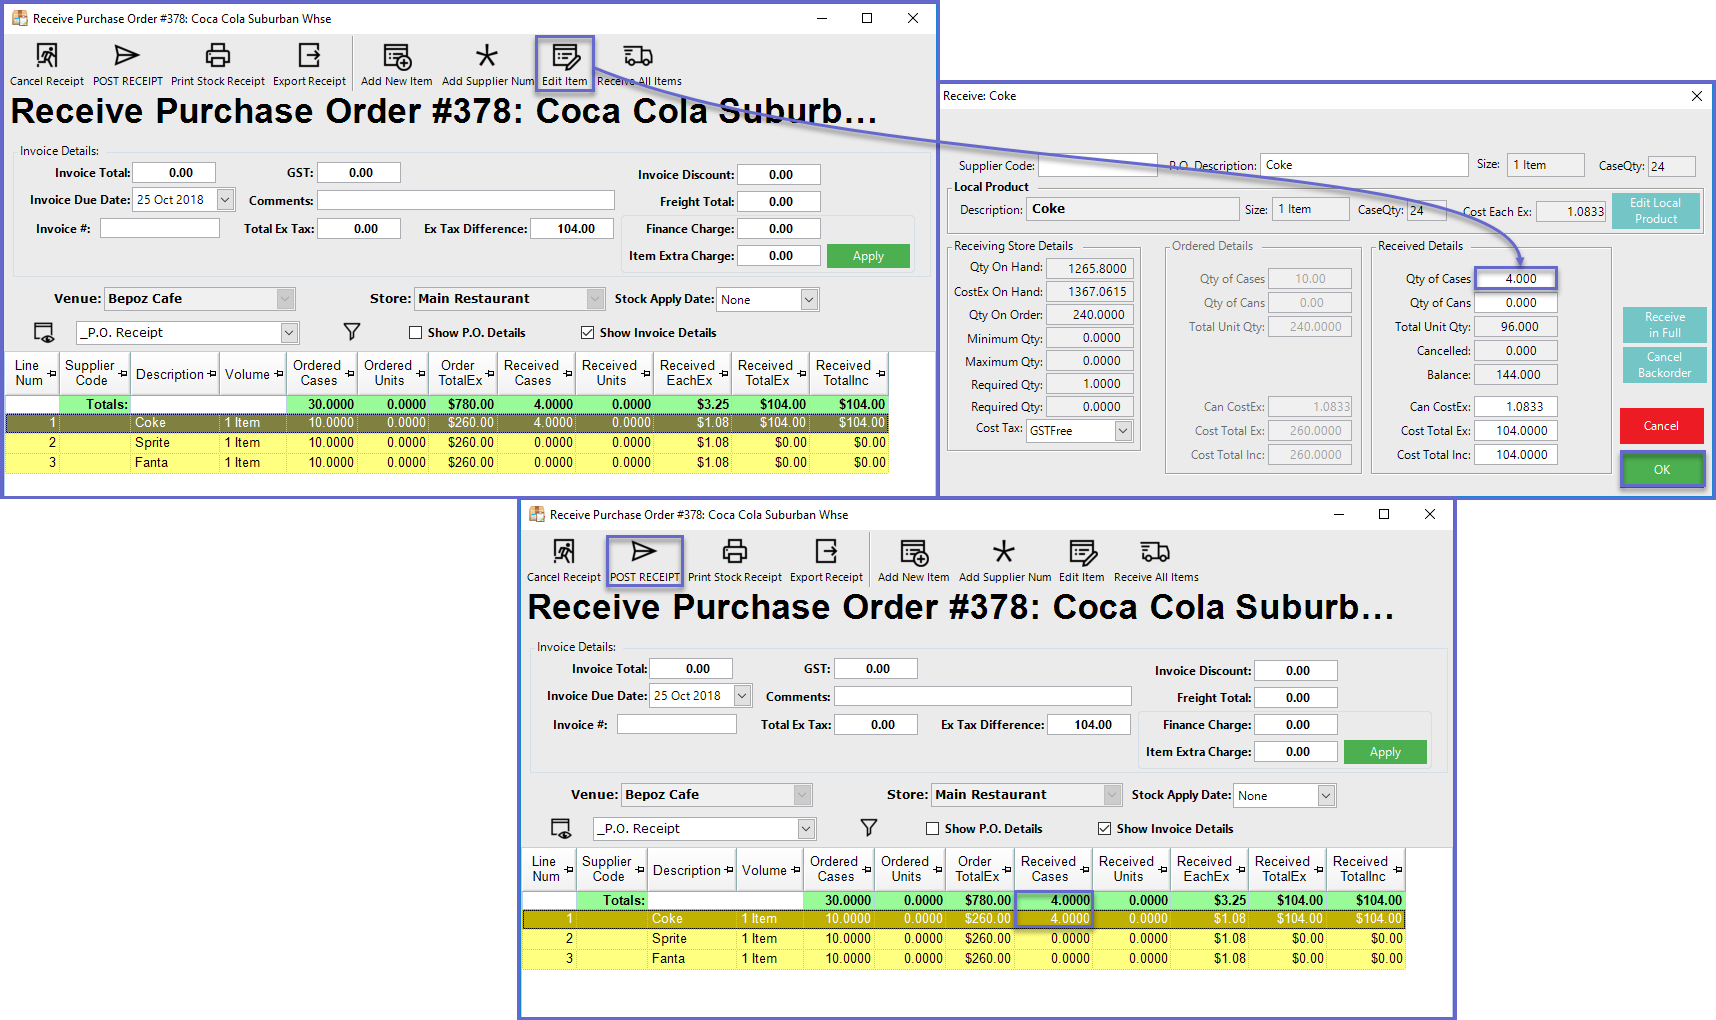
Task: Click Print Stock Receipt in top window
Action: (x=218, y=66)
